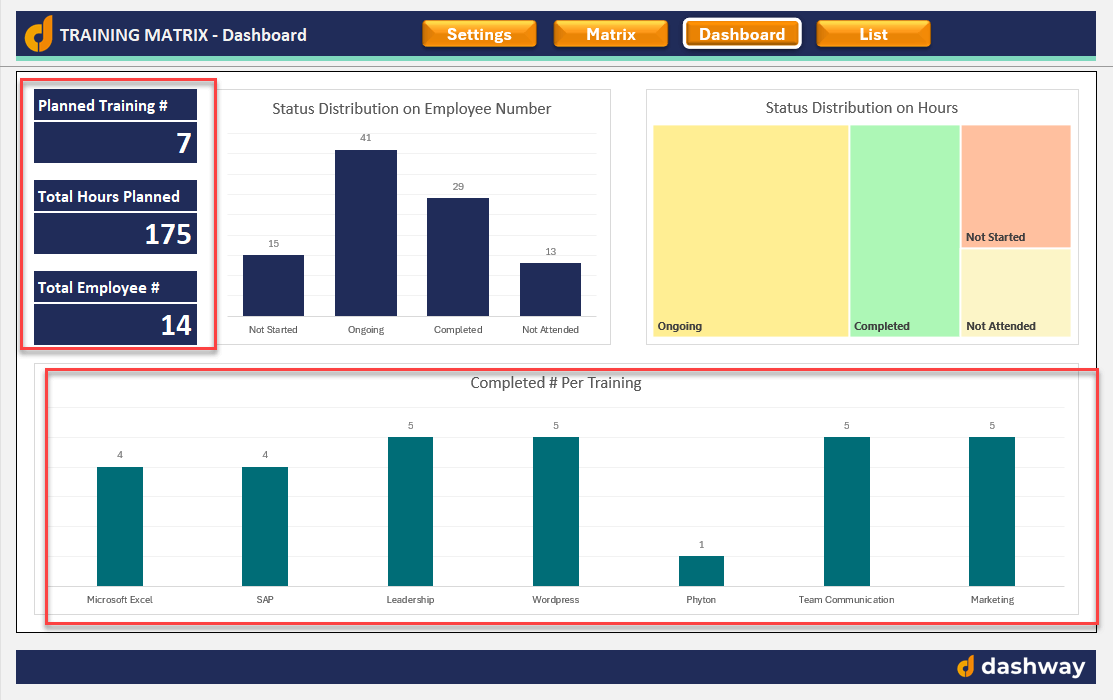This screenshot has height=700, width=1113.
Task: Click the Status Distribution on Hours chart title
Action: click(862, 108)
